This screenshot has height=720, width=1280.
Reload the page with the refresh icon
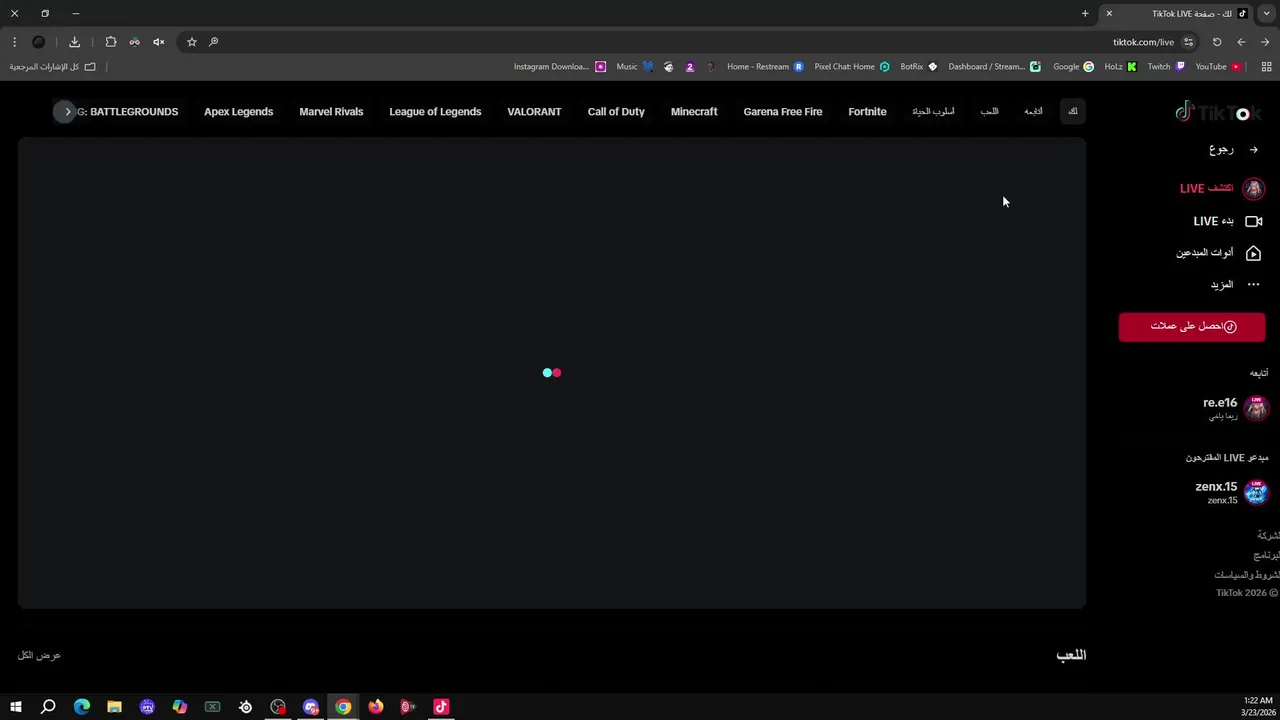click(x=1217, y=42)
